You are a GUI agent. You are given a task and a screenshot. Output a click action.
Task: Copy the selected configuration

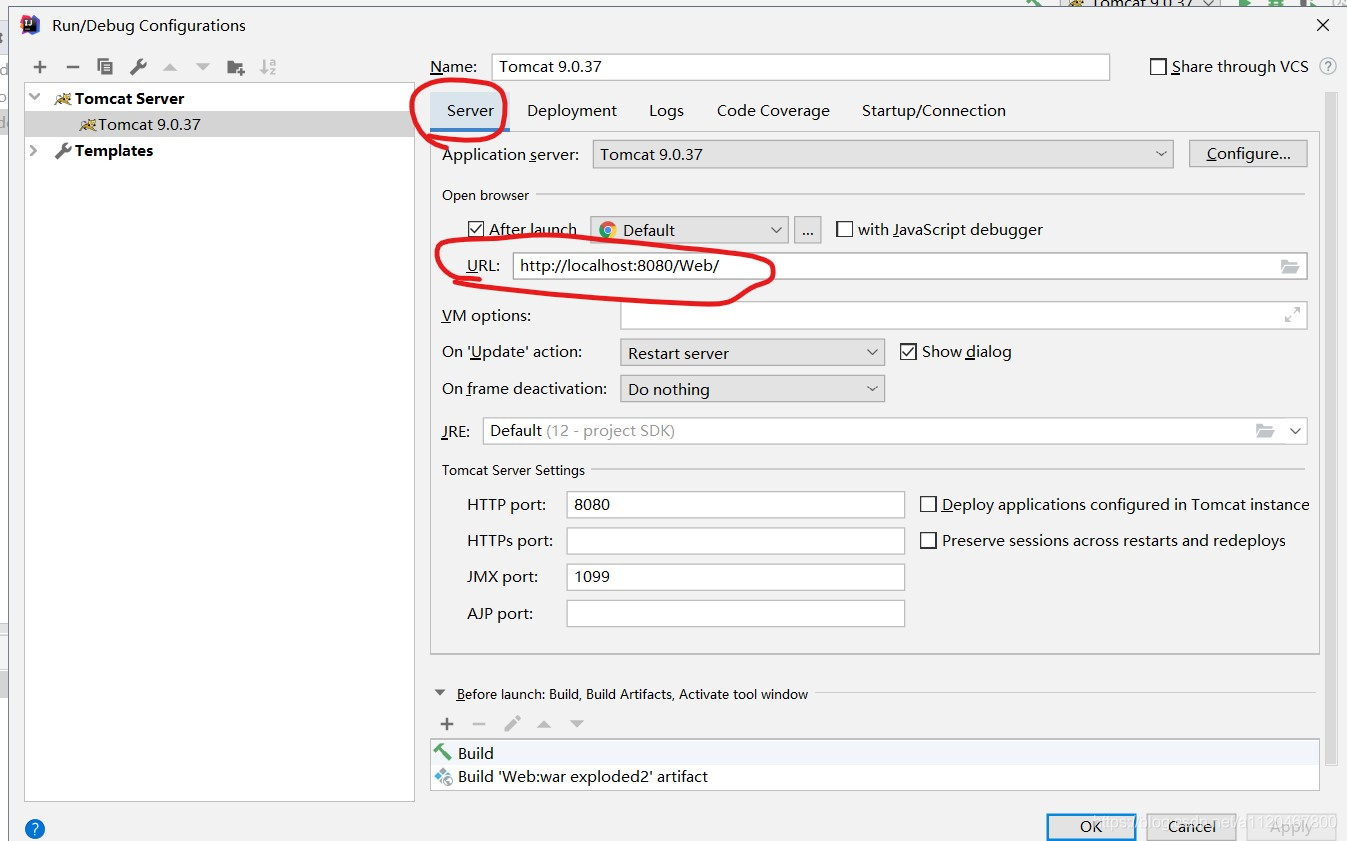tap(105, 67)
